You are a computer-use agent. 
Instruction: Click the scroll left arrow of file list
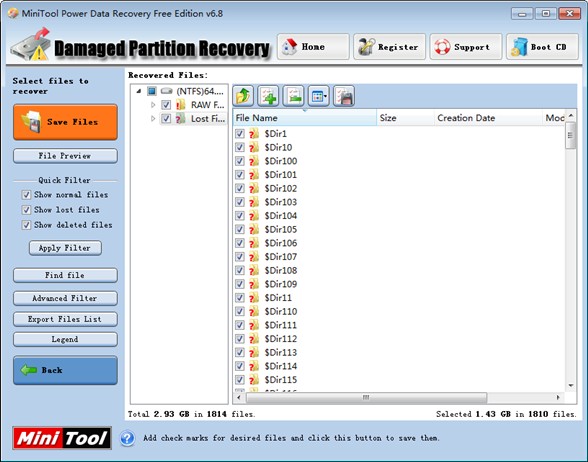[x=239, y=397]
